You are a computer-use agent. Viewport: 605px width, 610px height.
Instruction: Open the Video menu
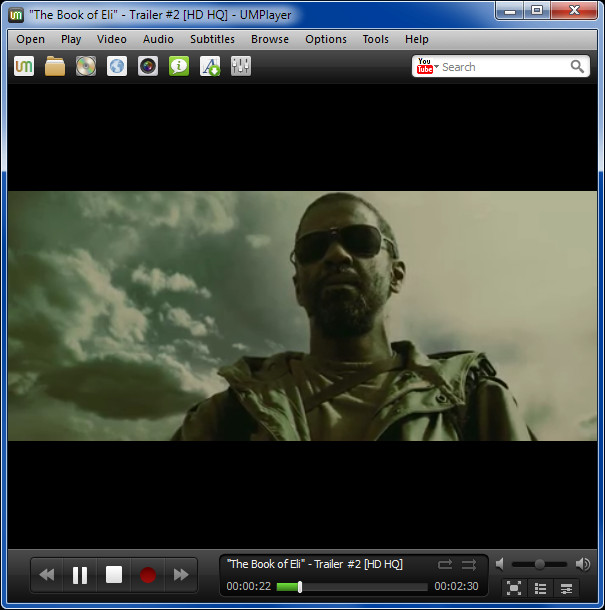[112, 39]
